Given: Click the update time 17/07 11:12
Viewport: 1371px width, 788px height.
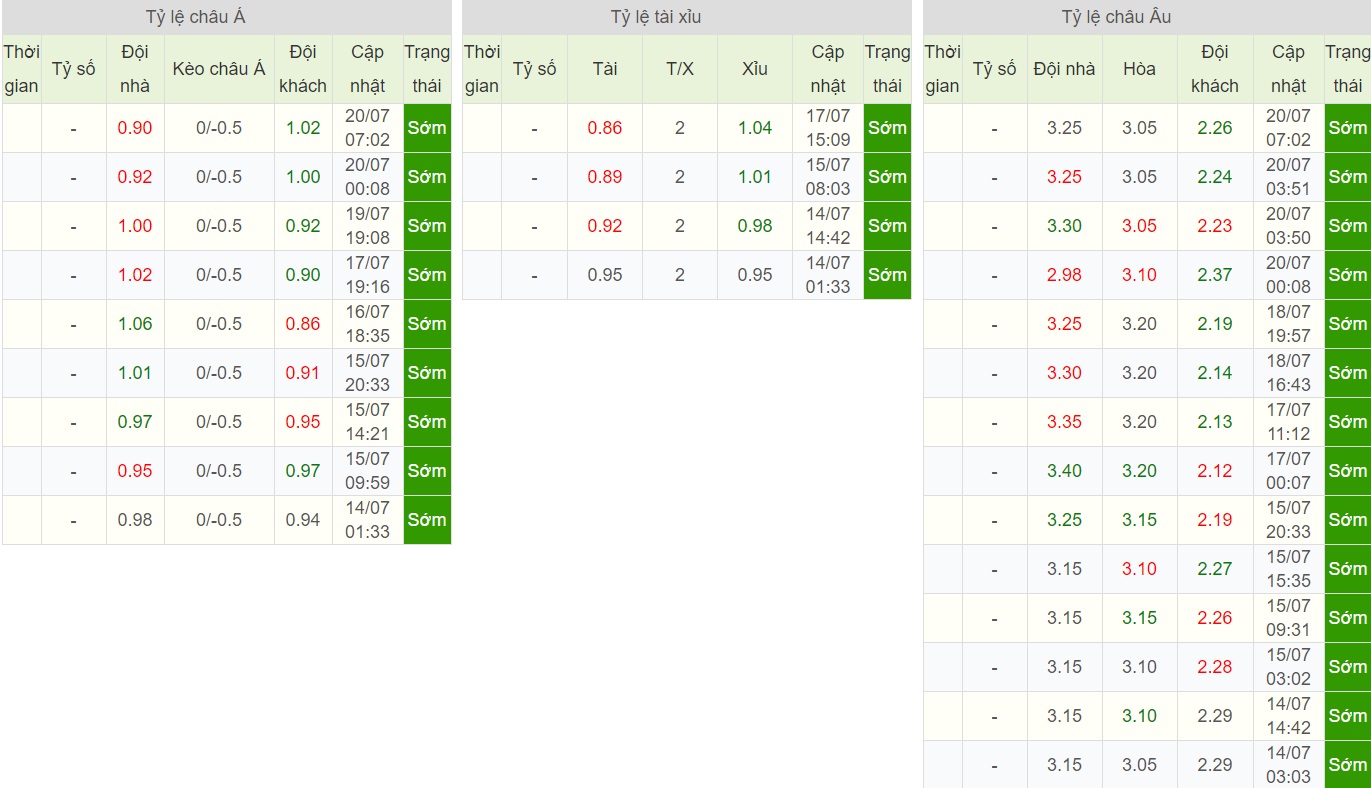Looking at the screenshot, I should tap(1288, 422).
